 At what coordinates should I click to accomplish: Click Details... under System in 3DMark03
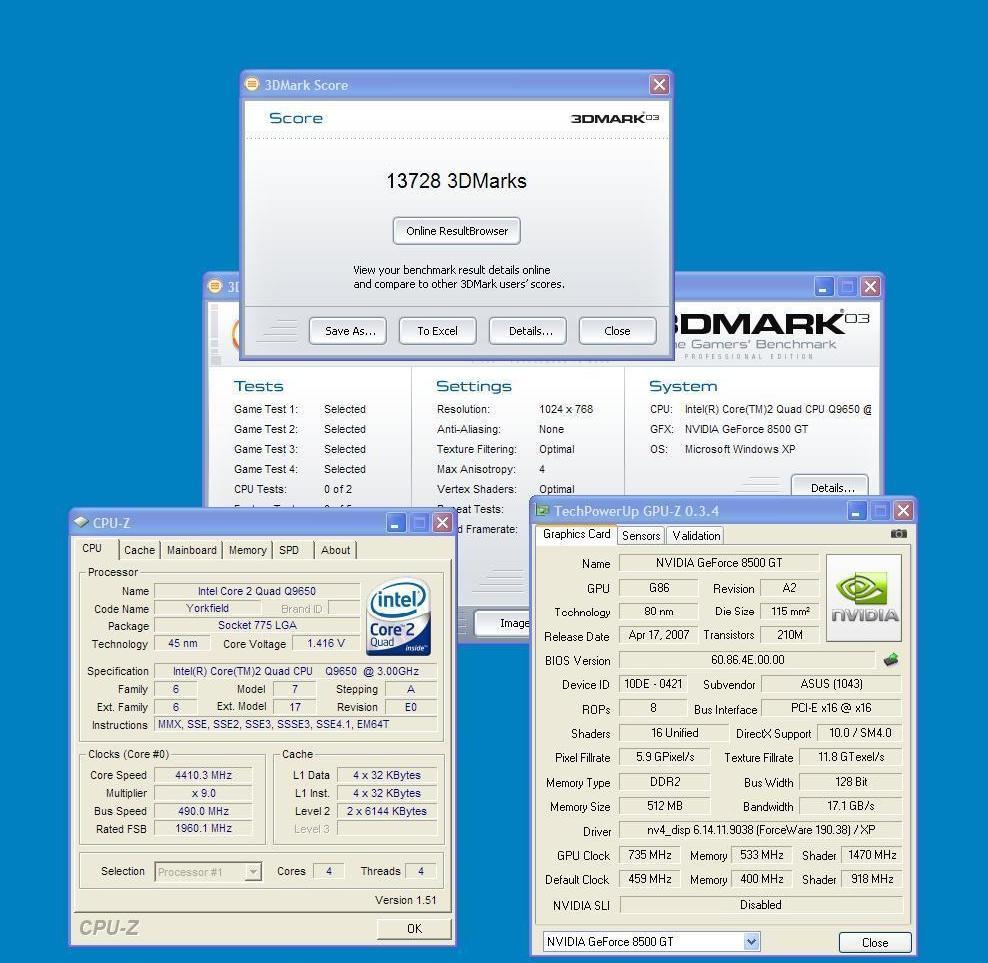click(830, 487)
